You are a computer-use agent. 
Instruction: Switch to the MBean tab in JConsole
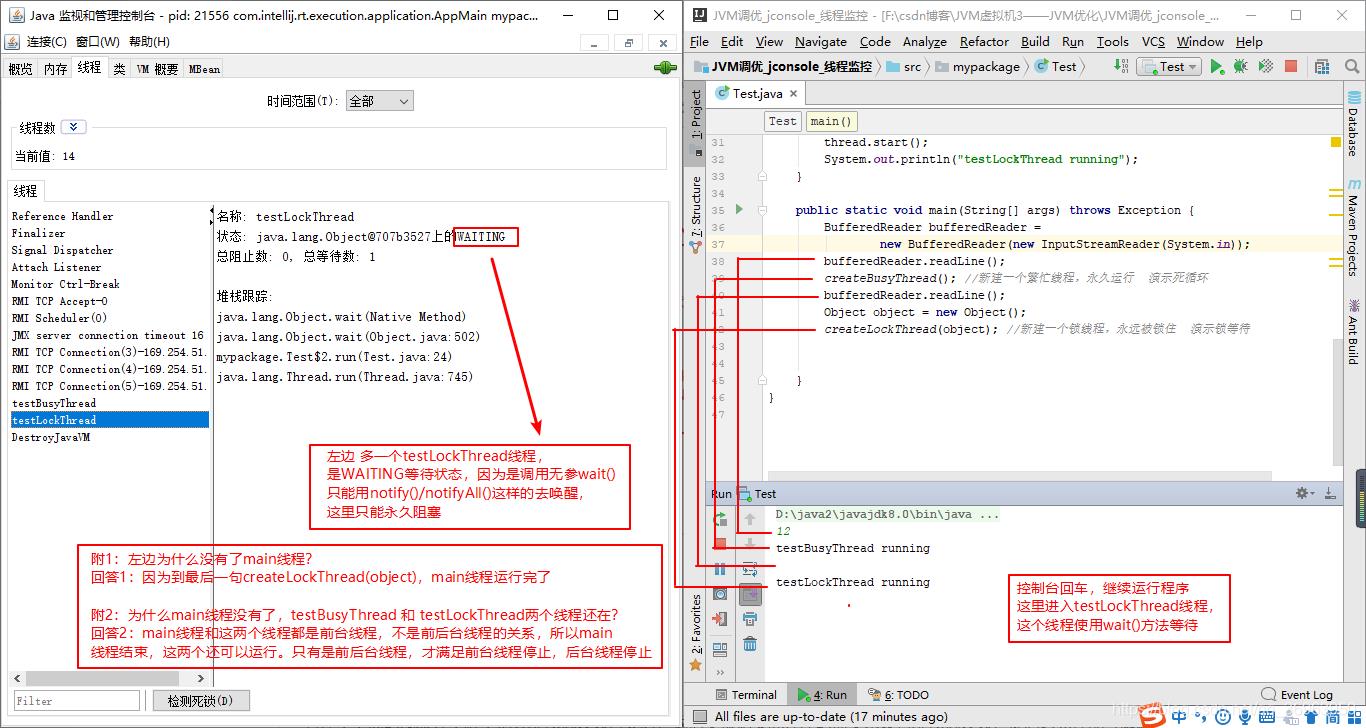point(204,69)
